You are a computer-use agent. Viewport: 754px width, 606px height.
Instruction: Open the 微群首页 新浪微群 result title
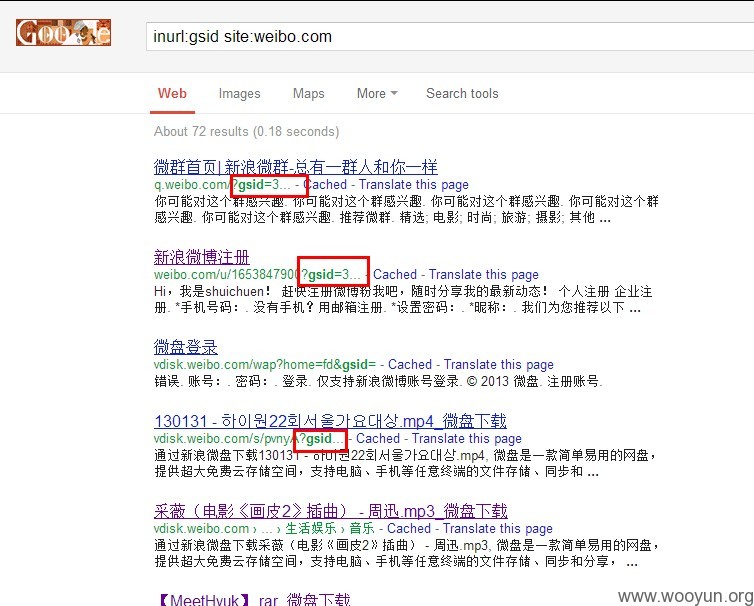coord(296,167)
